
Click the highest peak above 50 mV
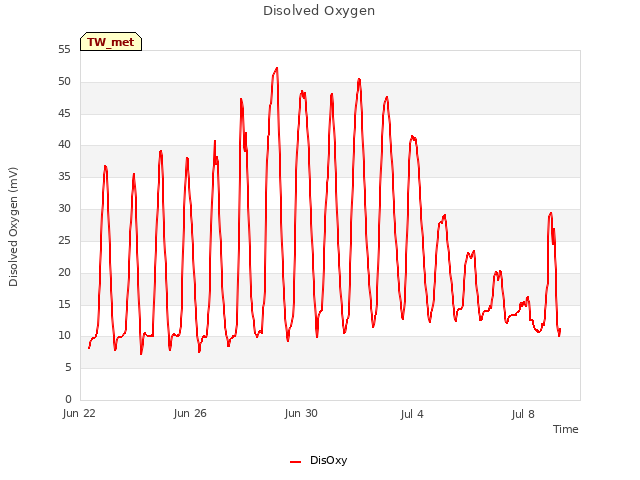click(x=277, y=69)
